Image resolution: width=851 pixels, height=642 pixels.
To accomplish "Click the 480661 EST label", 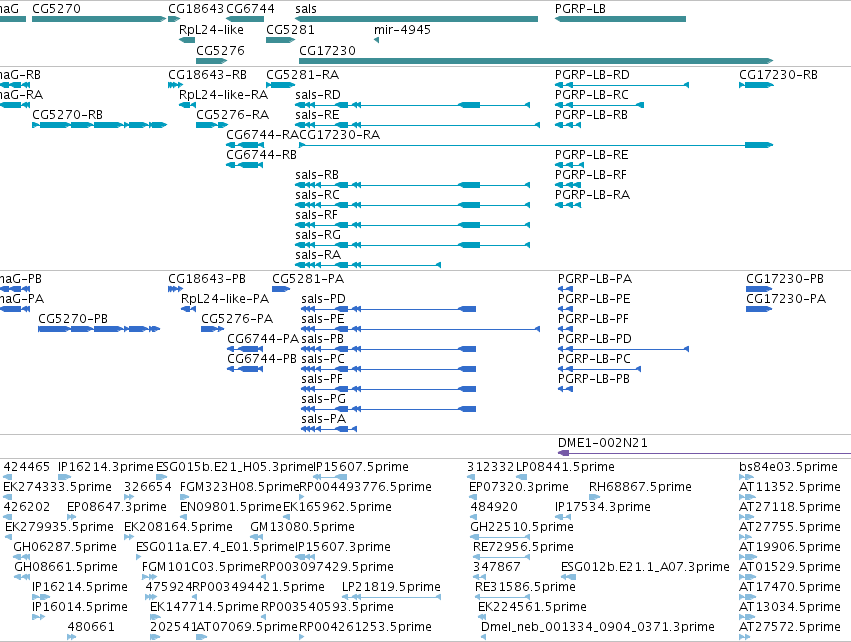I will pyautogui.click(x=91, y=627).
